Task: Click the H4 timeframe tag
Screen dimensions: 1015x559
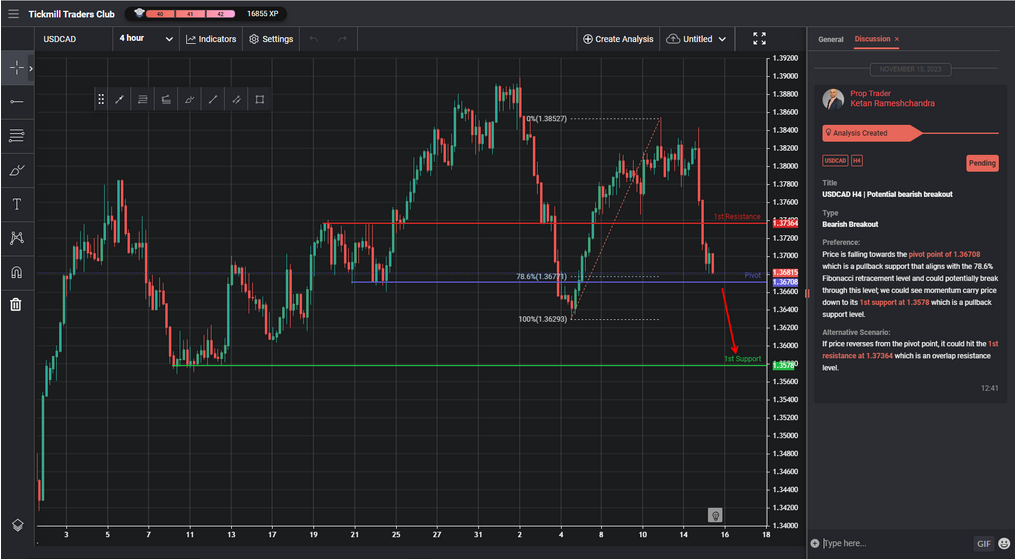Action: pyautogui.click(x=856, y=160)
